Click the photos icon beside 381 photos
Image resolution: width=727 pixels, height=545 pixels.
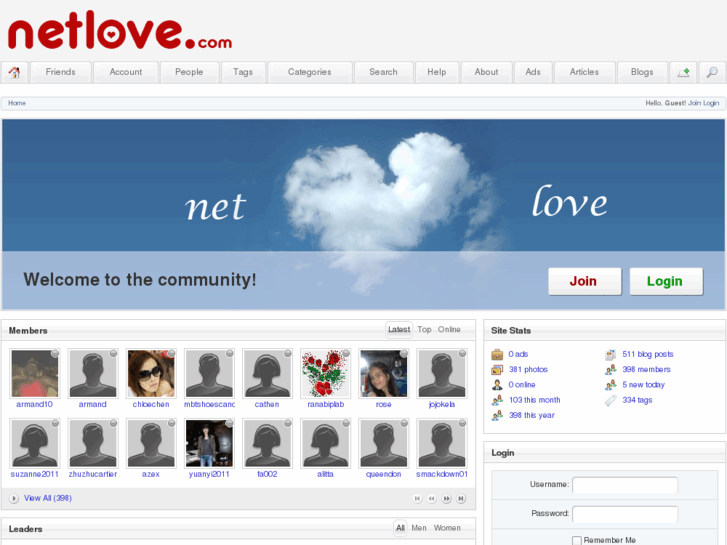[497, 370]
